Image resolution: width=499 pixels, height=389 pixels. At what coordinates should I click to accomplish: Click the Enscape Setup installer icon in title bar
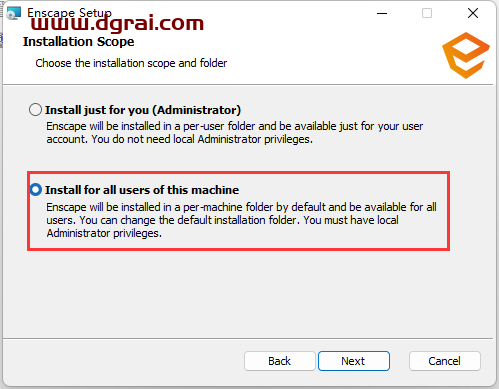[14, 13]
